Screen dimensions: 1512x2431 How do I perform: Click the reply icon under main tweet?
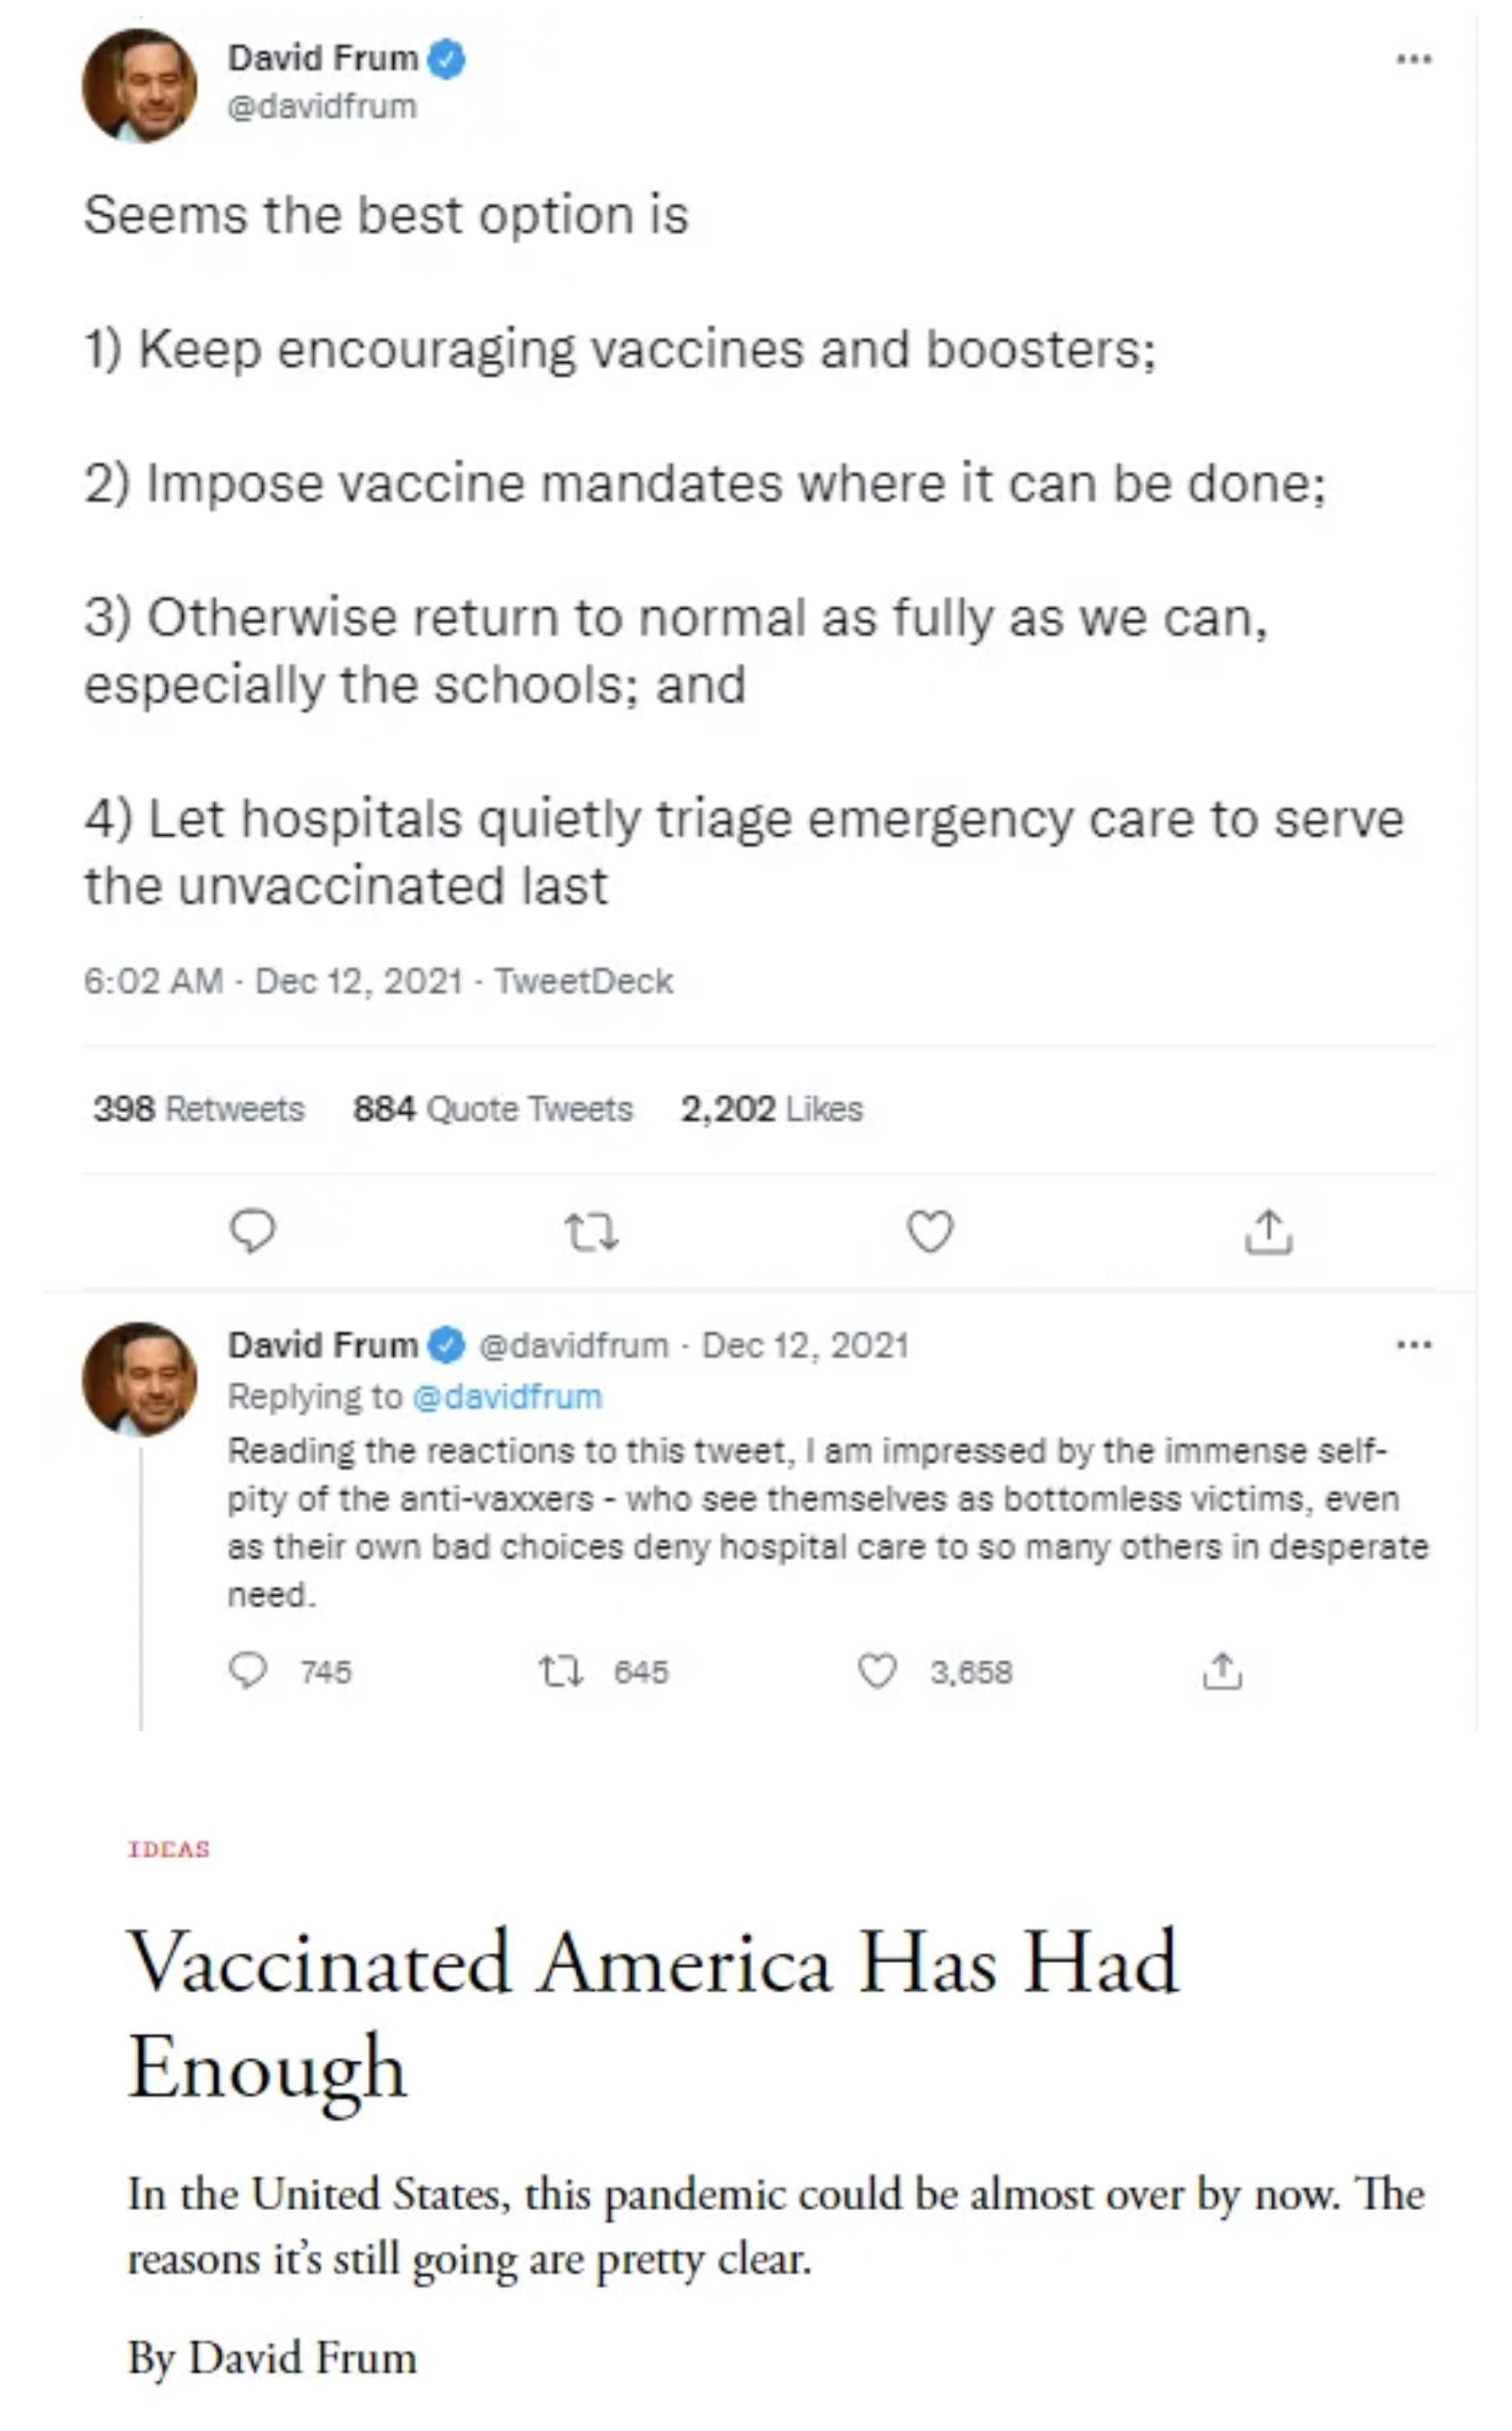click(252, 1231)
